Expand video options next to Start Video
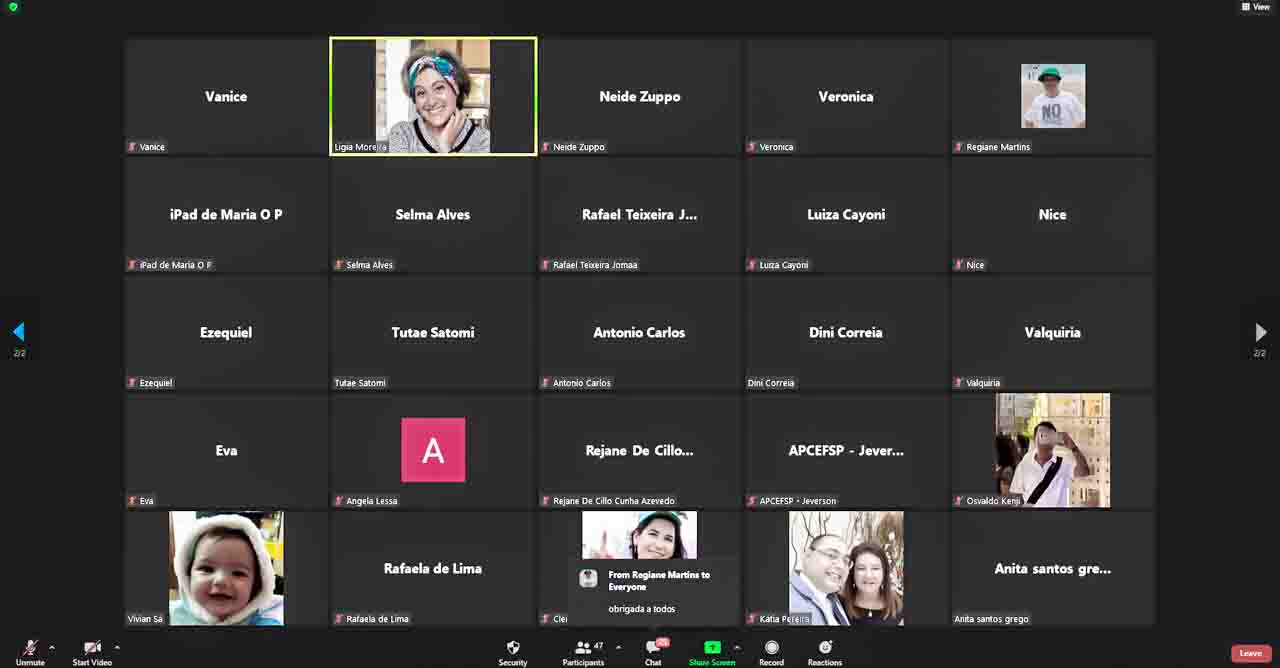Screen dimensions: 1280x668 [x=117, y=647]
